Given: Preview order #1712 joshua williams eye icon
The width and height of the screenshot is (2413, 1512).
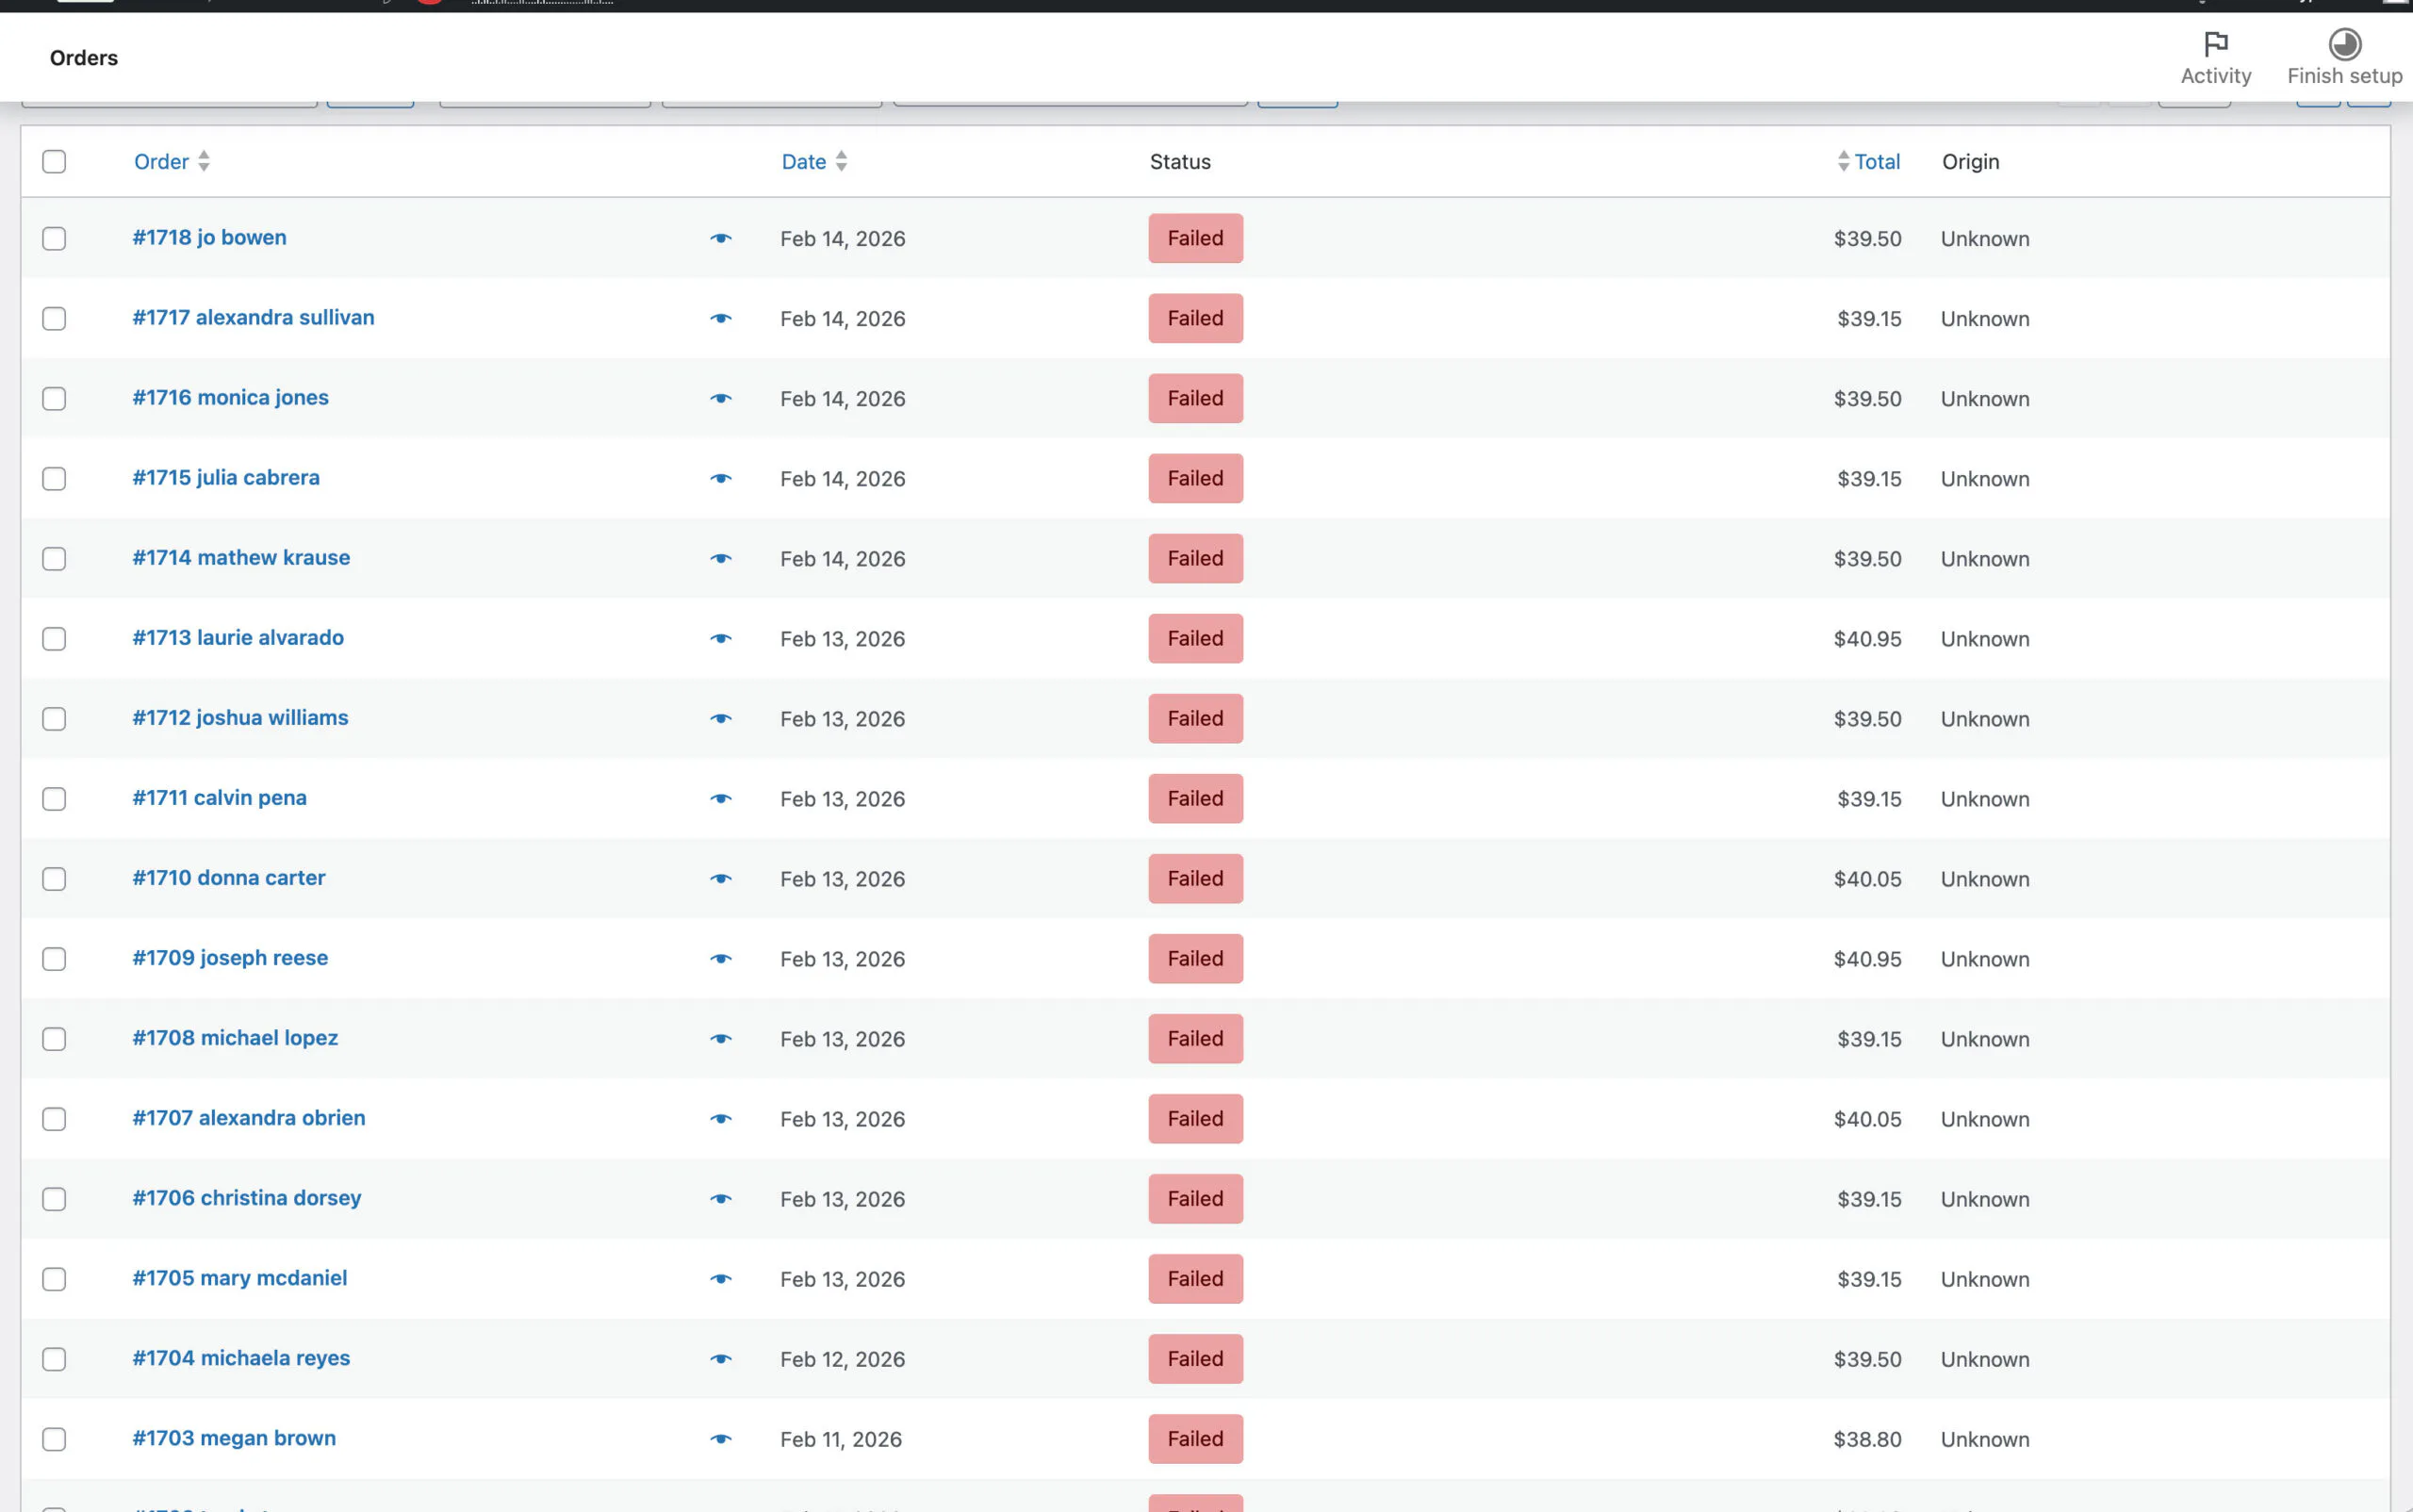Looking at the screenshot, I should 720,719.
